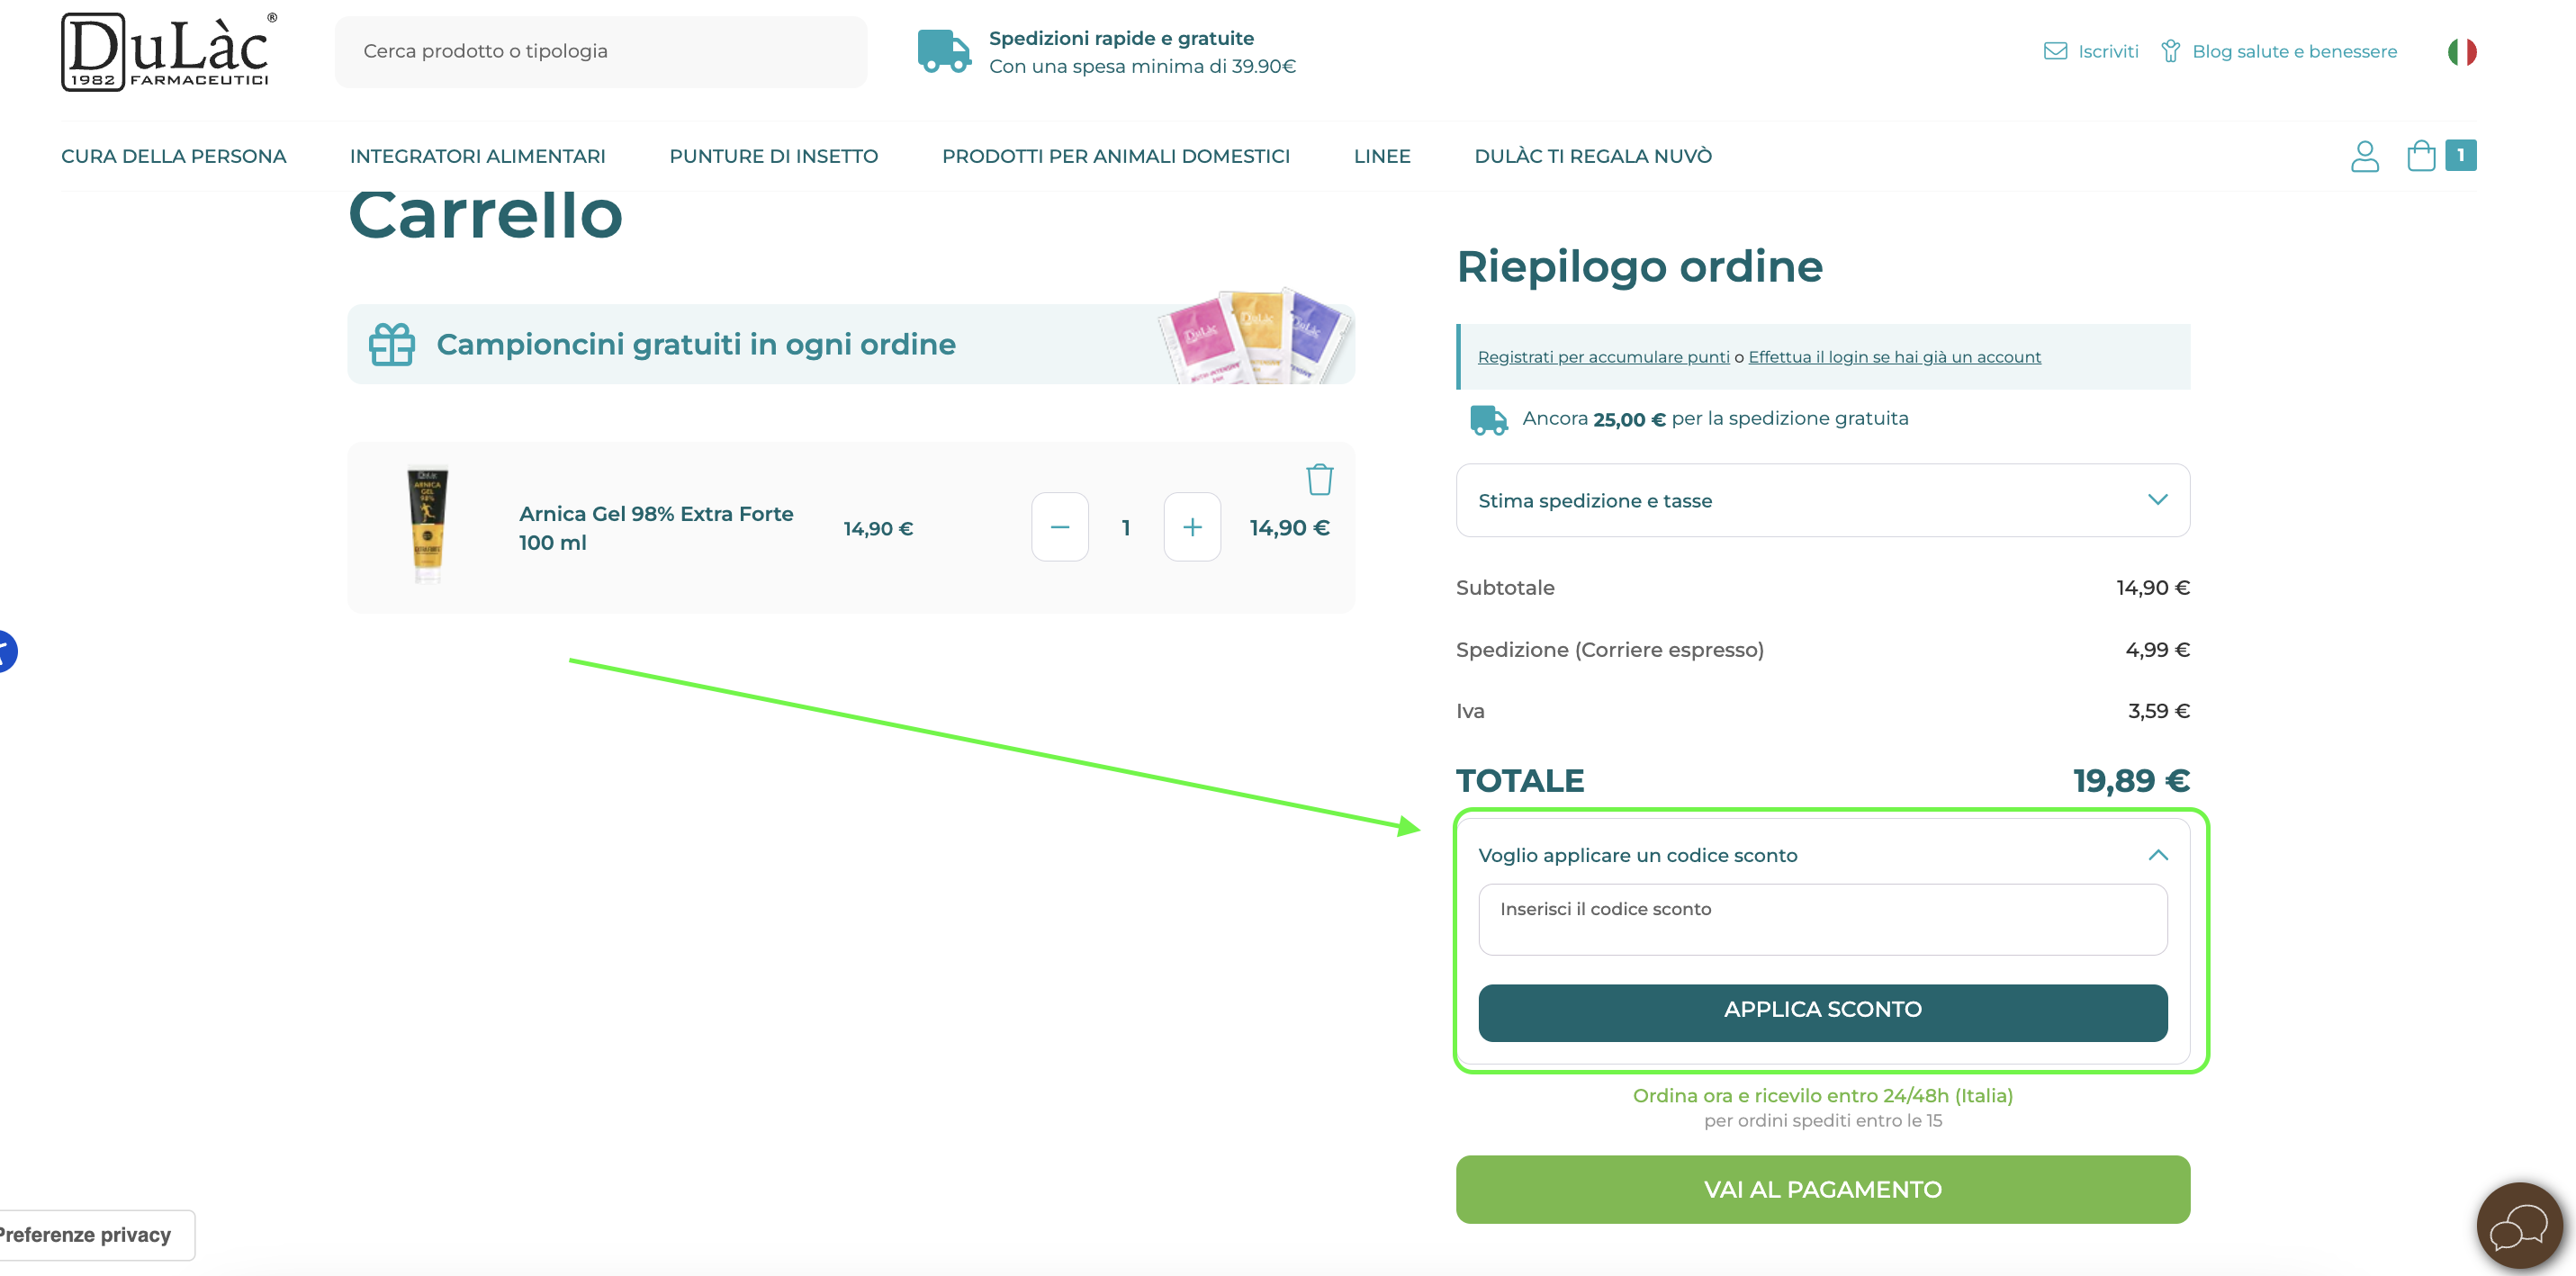The width and height of the screenshot is (2576, 1276).
Task: Open PUNTURE DI INSETTO menu
Action: 773,156
